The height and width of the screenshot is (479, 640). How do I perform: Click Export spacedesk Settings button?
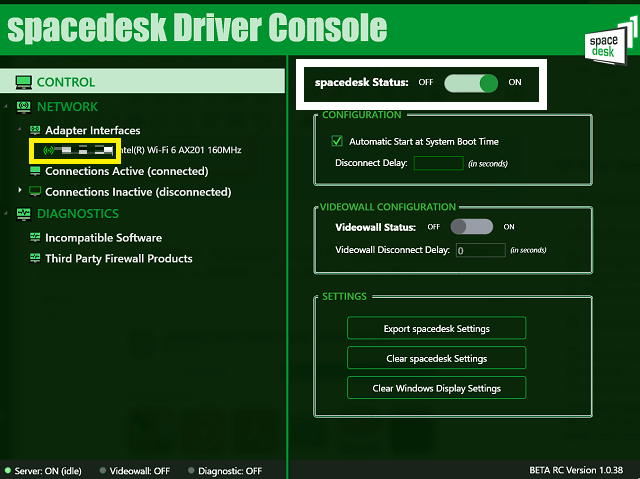click(x=436, y=328)
